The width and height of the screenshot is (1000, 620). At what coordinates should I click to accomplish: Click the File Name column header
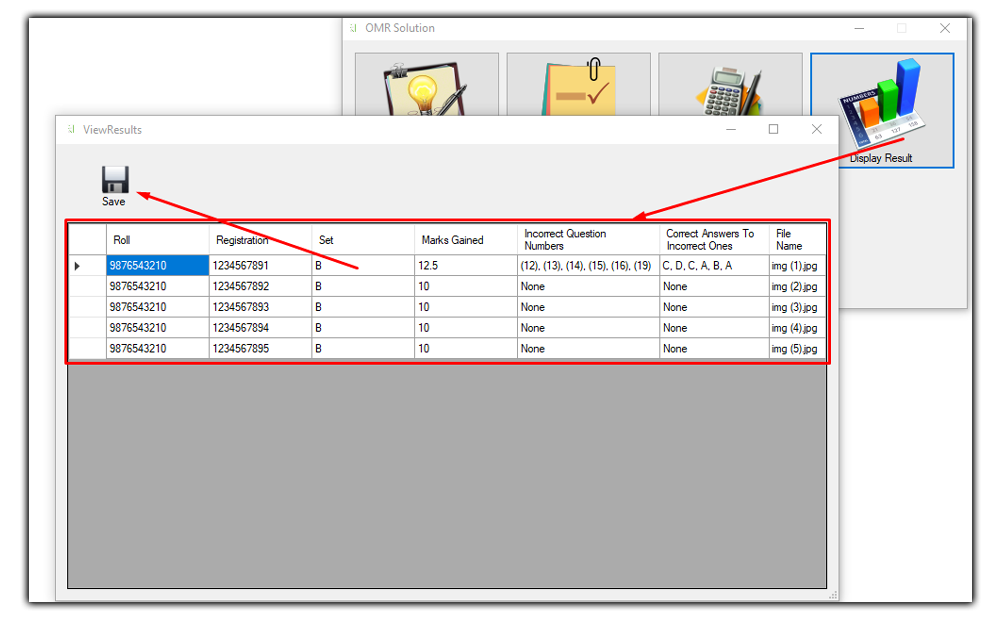pos(797,240)
